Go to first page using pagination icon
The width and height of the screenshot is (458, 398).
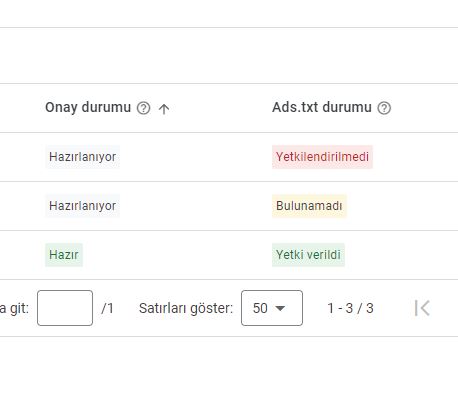point(422,308)
